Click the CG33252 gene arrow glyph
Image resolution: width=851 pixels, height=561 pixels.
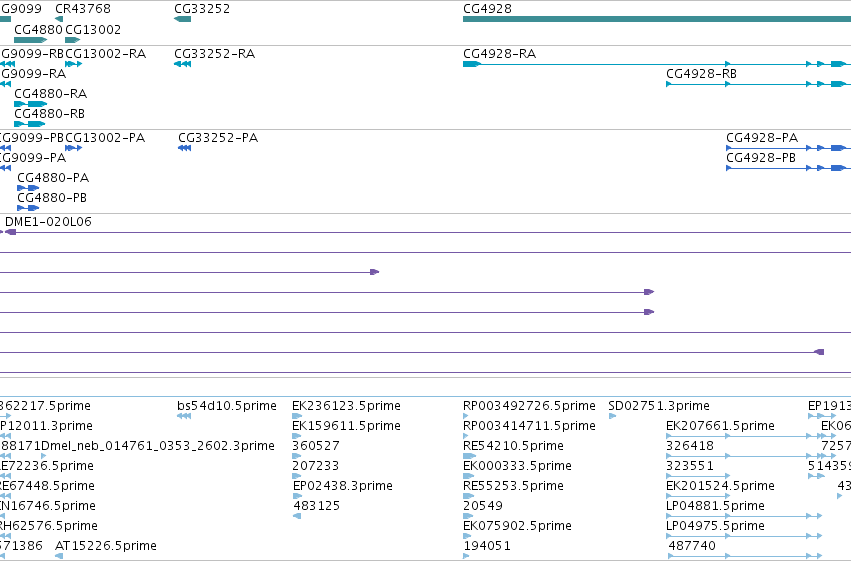[x=182, y=19]
